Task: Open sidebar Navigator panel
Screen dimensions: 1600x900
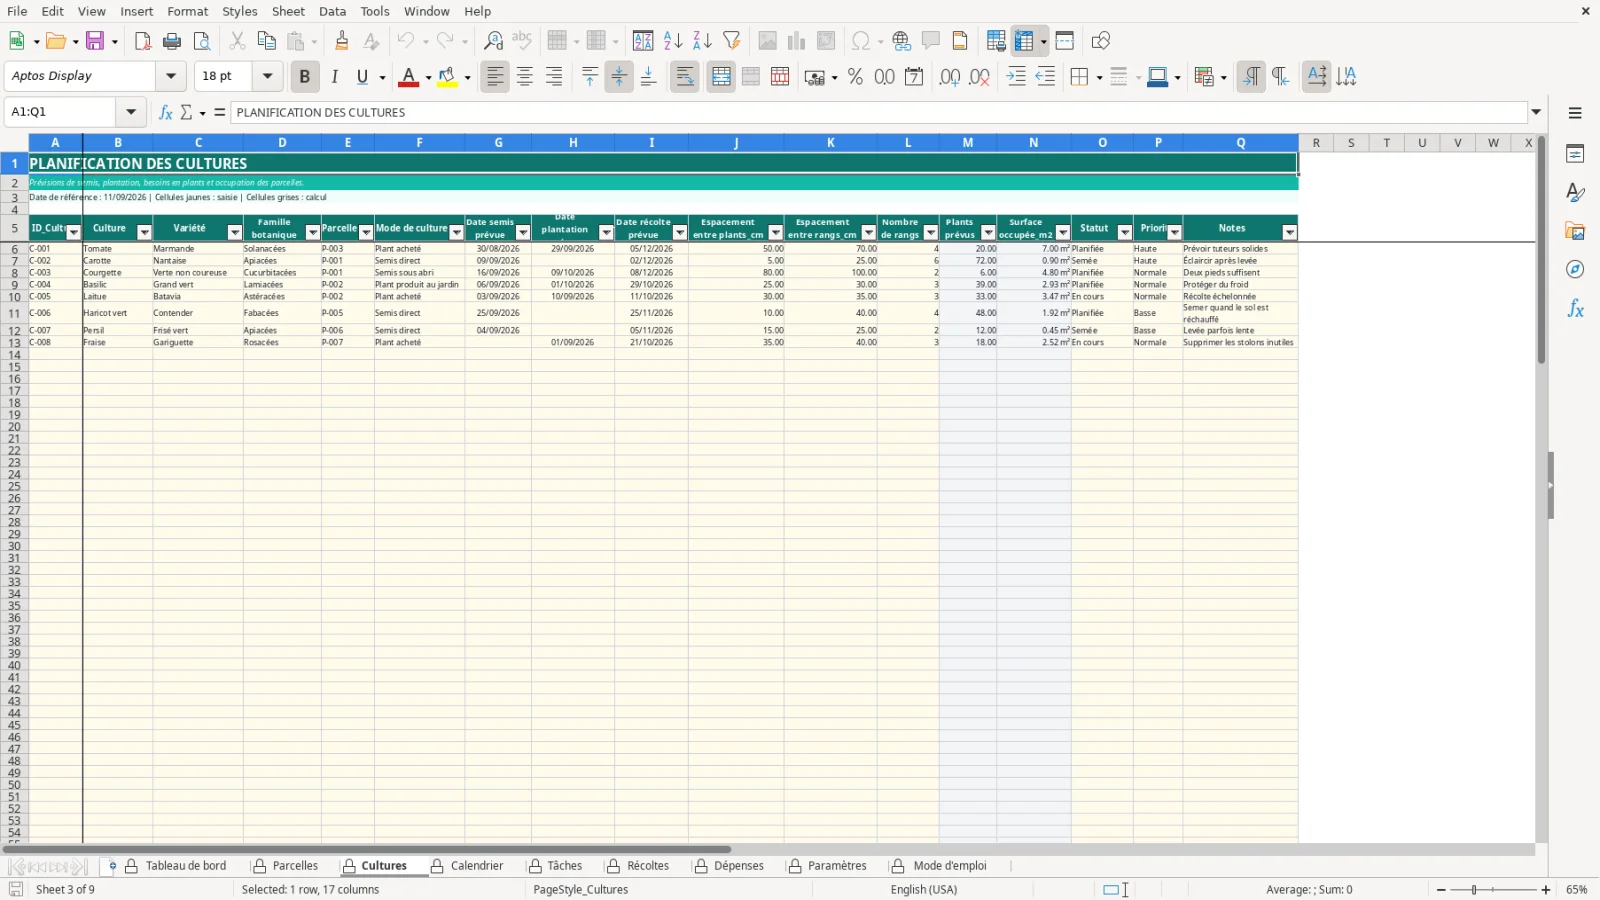Action: 1575,270
